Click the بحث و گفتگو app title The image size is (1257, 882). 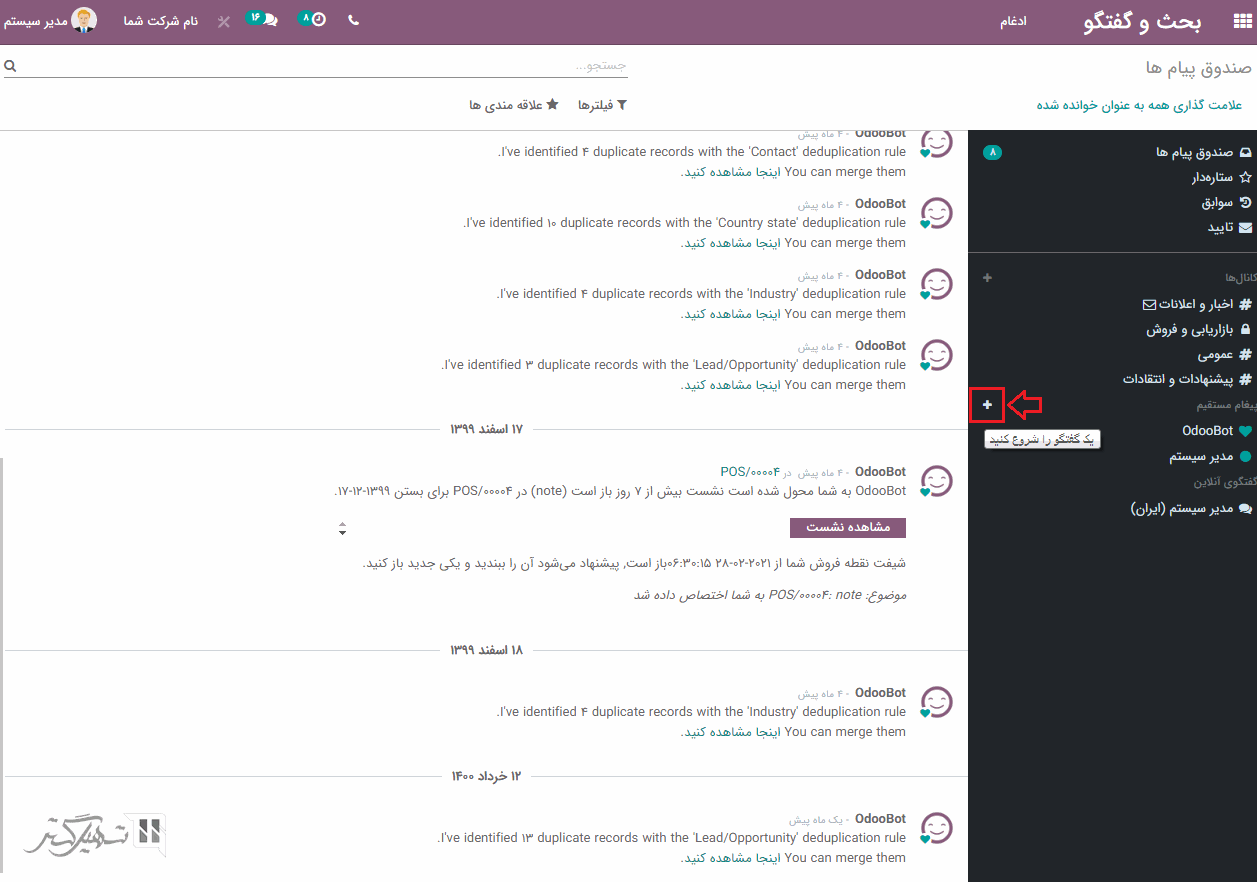point(1143,21)
